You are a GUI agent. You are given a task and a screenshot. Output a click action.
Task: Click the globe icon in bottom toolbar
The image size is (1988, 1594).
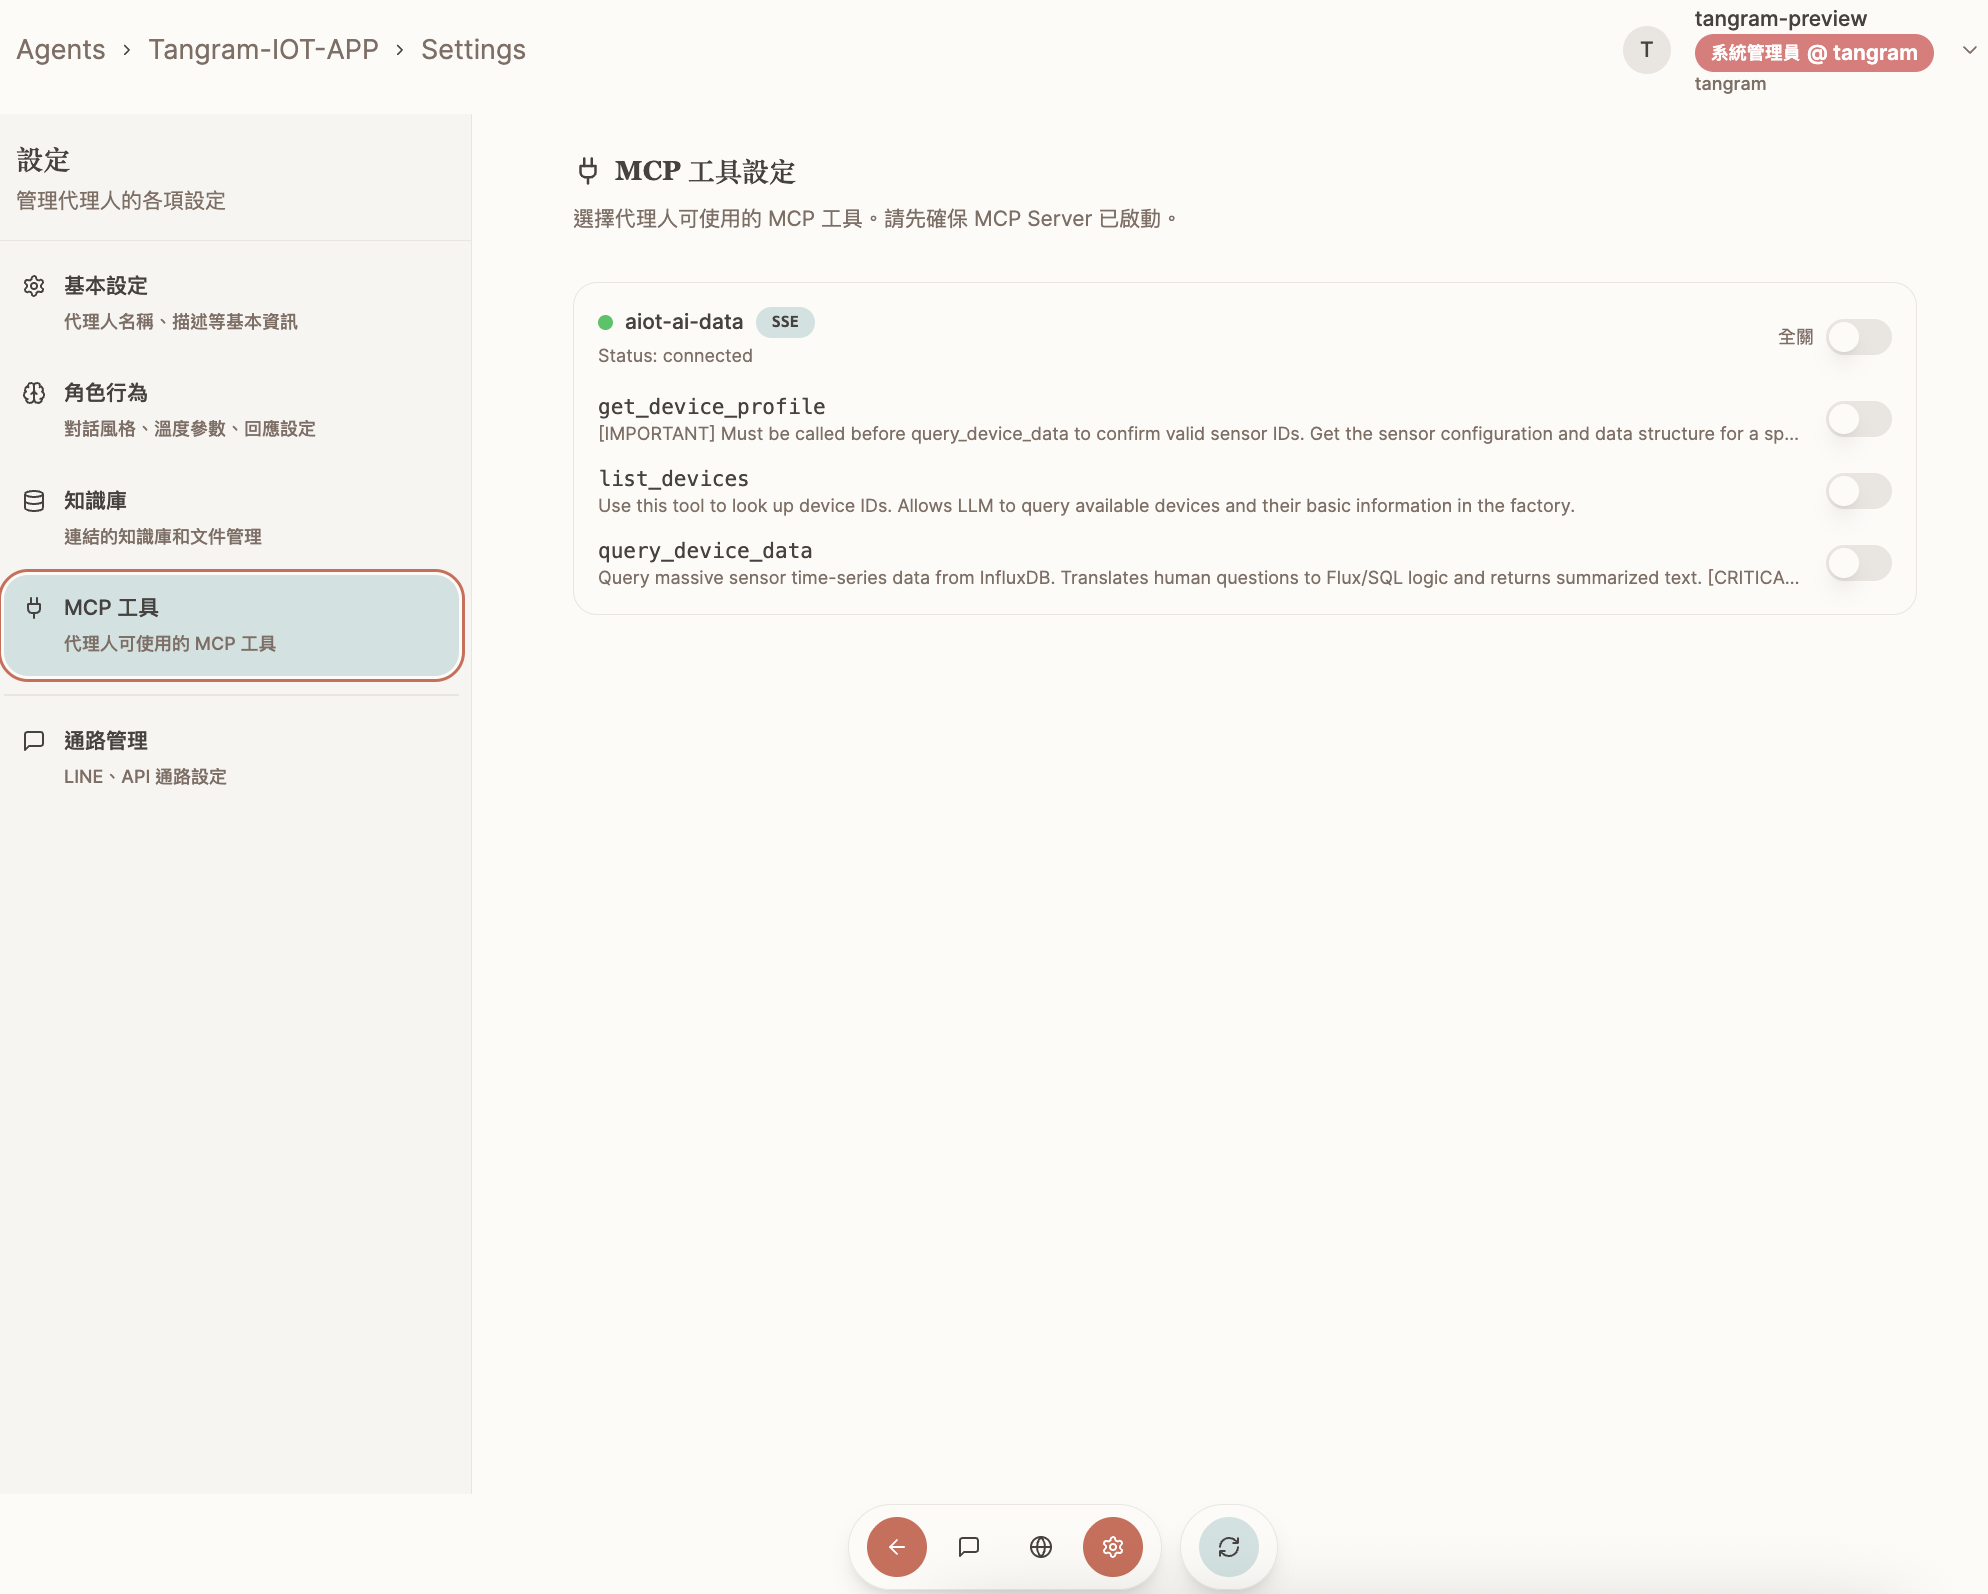point(1040,1547)
